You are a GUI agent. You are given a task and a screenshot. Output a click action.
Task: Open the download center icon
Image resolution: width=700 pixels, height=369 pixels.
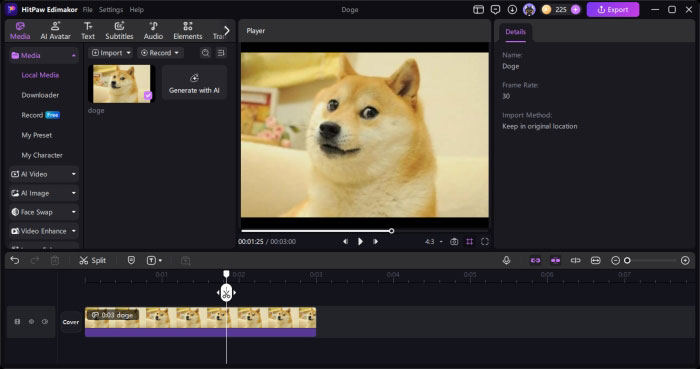coord(512,9)
